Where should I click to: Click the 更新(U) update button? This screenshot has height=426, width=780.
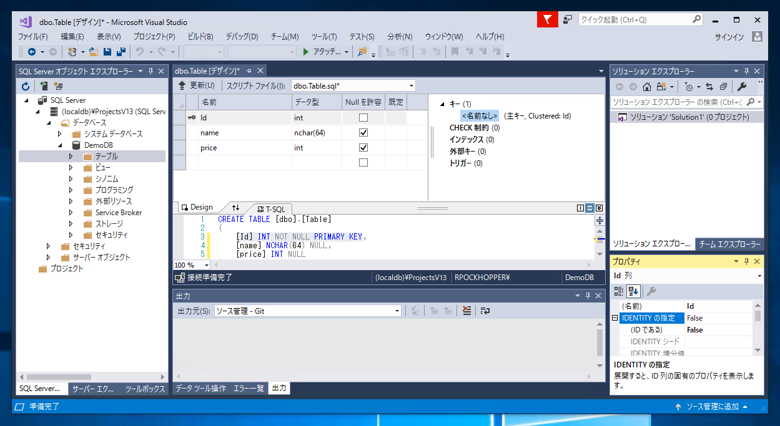coord(196,86)
